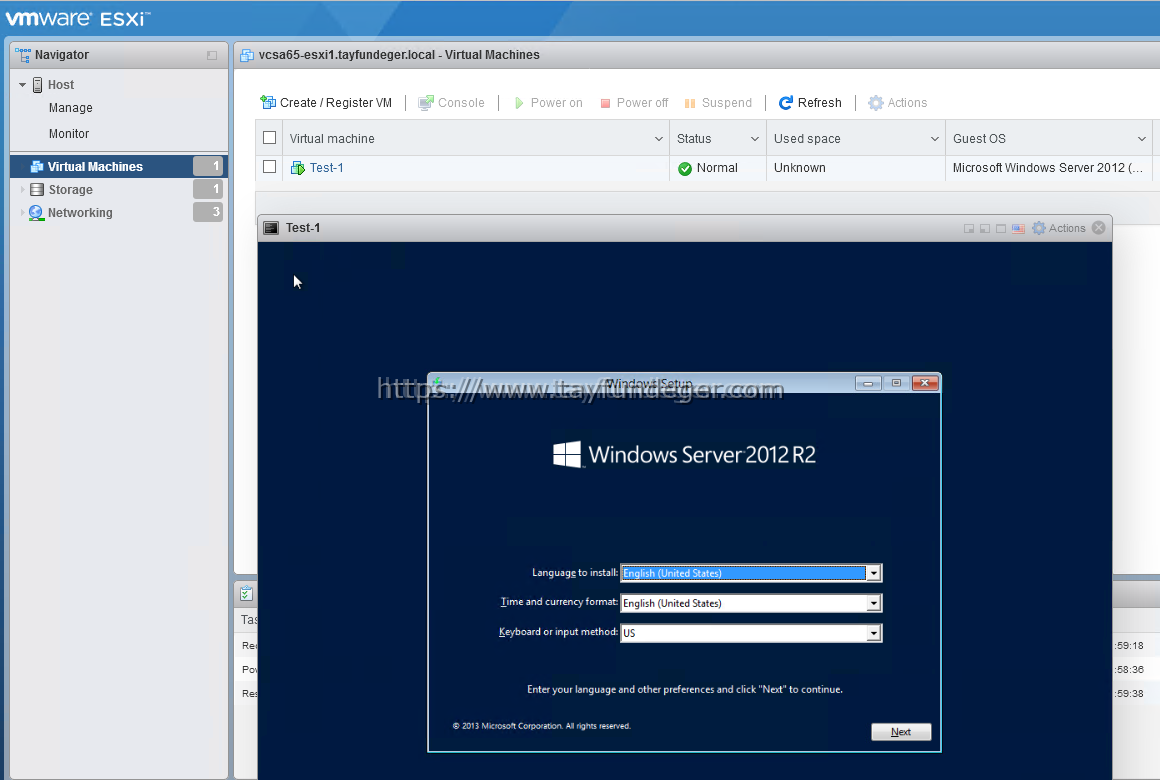Image resolution: width=1160 pixels, height=780 pixels.
Task: Maximize the Test-1 console with the square icon
Action: coord(1001,229)
